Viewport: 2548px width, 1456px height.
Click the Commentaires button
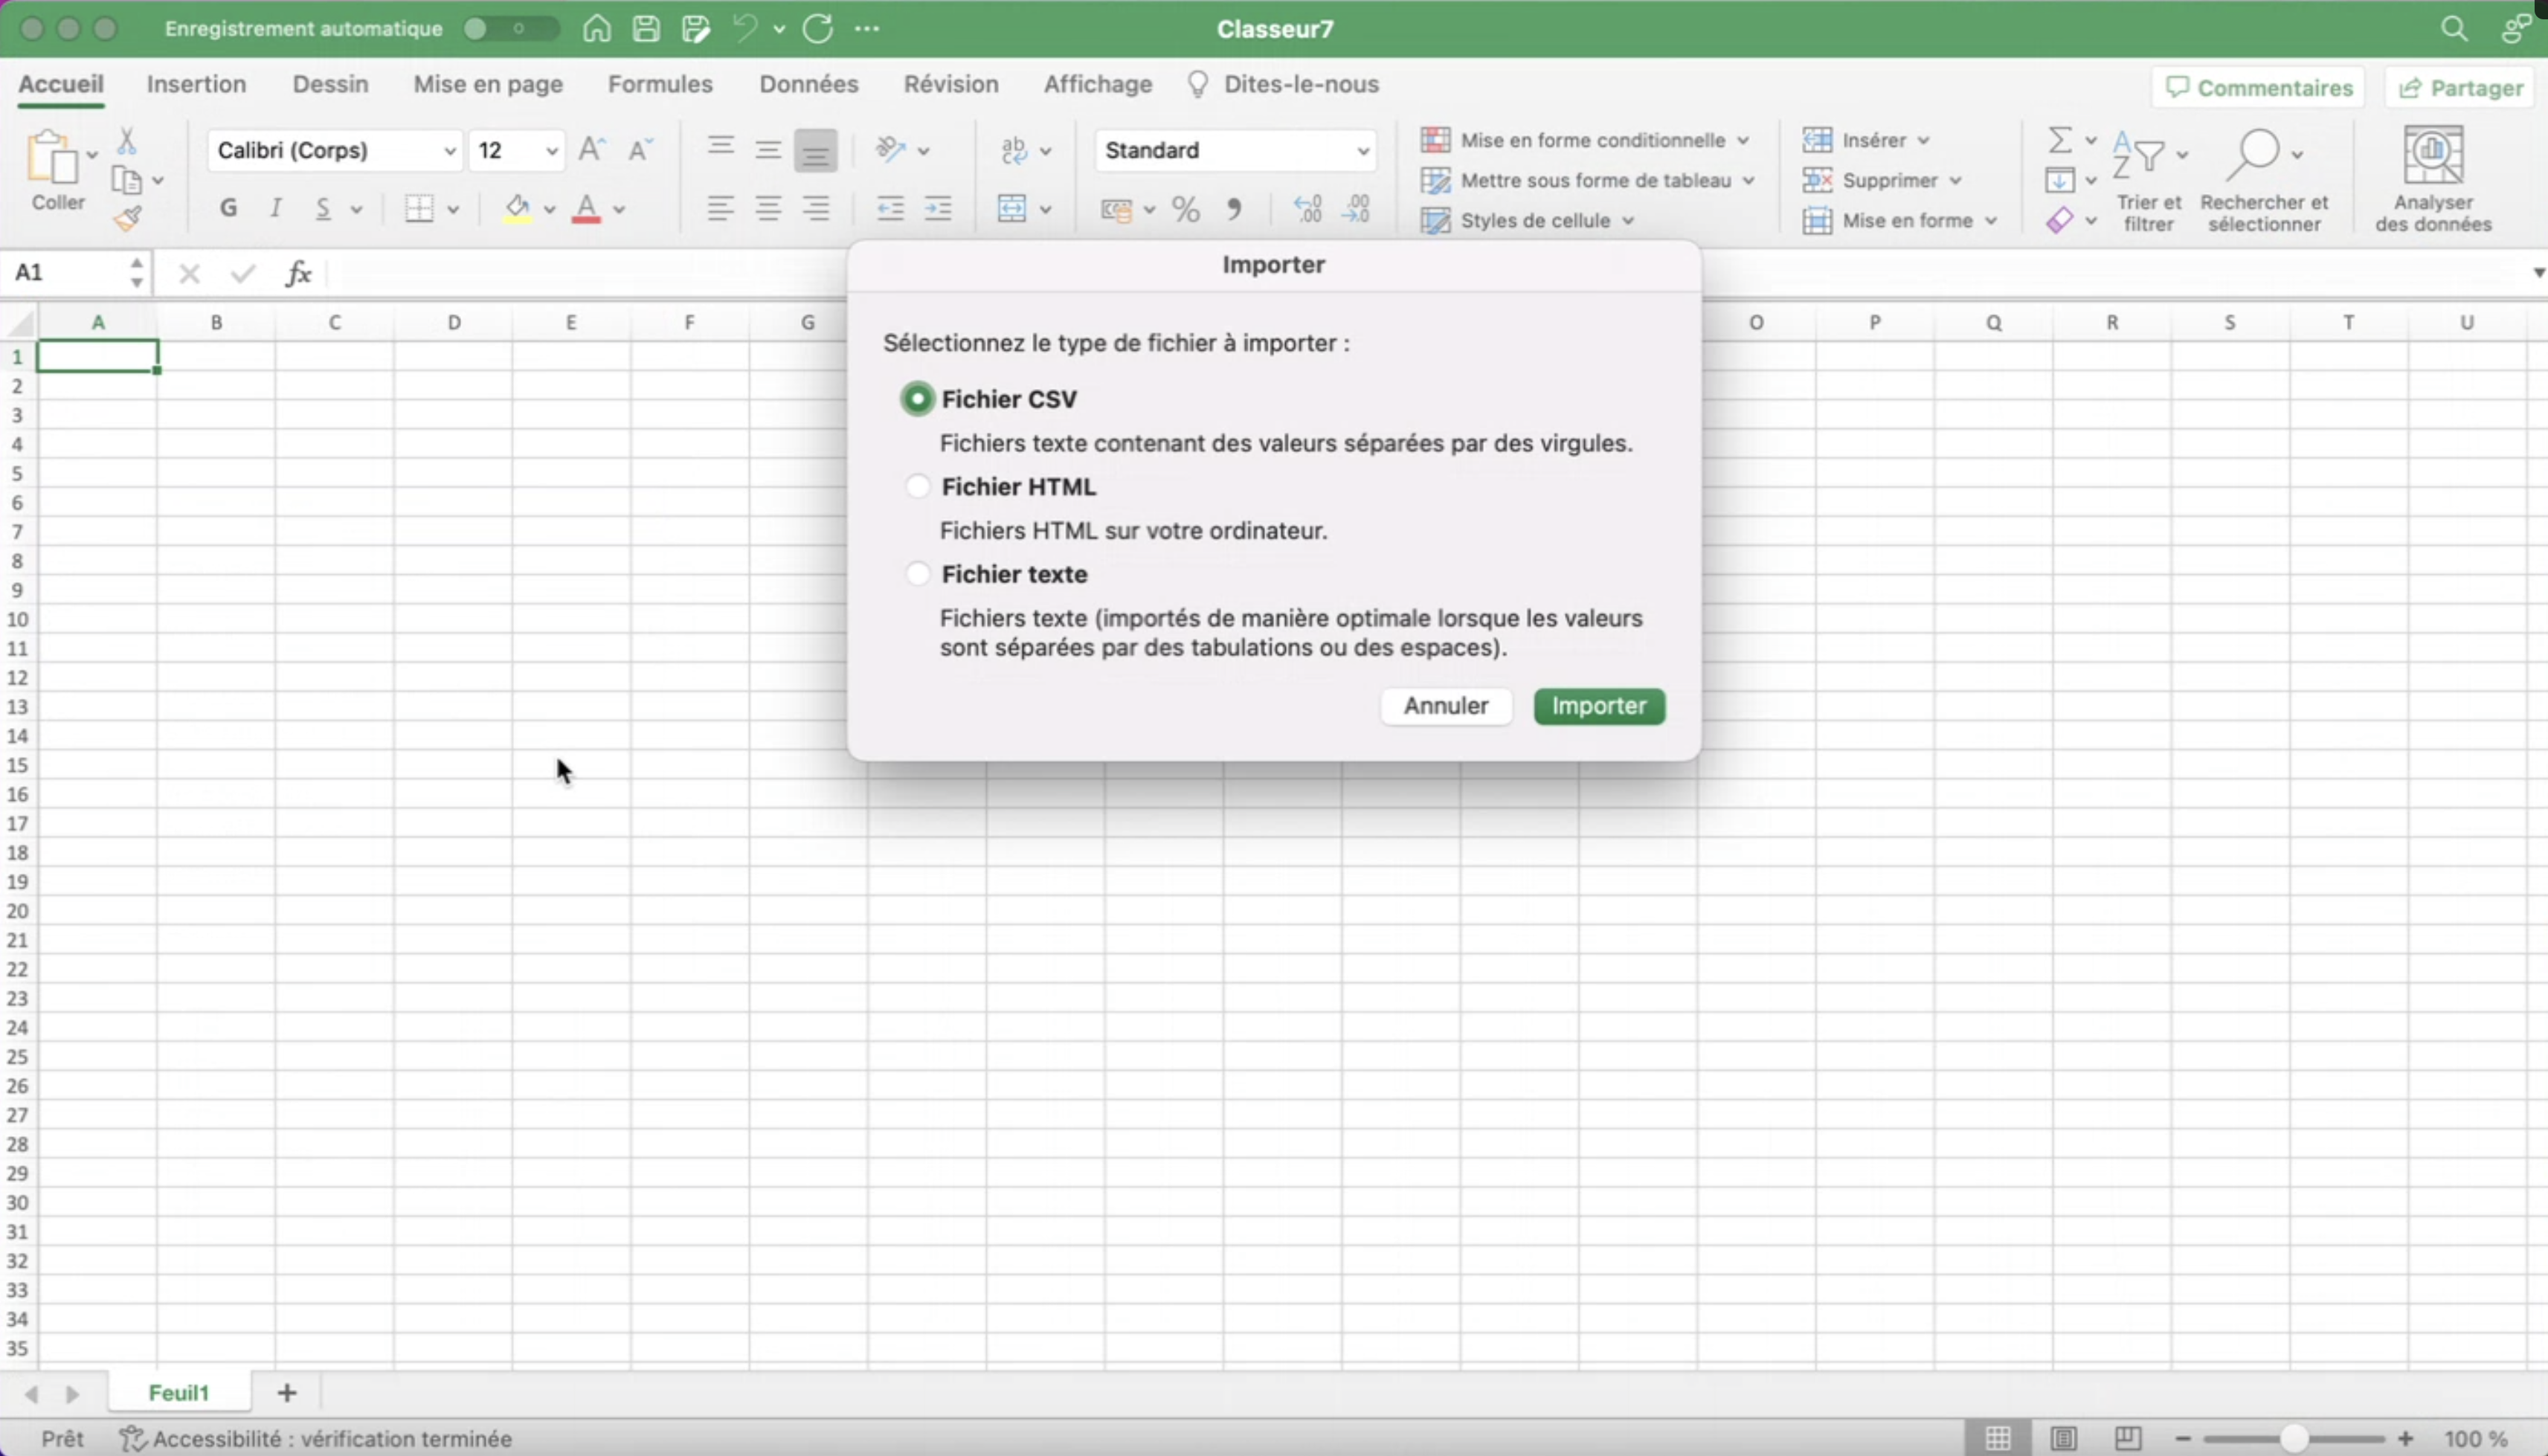point(2258,88)
